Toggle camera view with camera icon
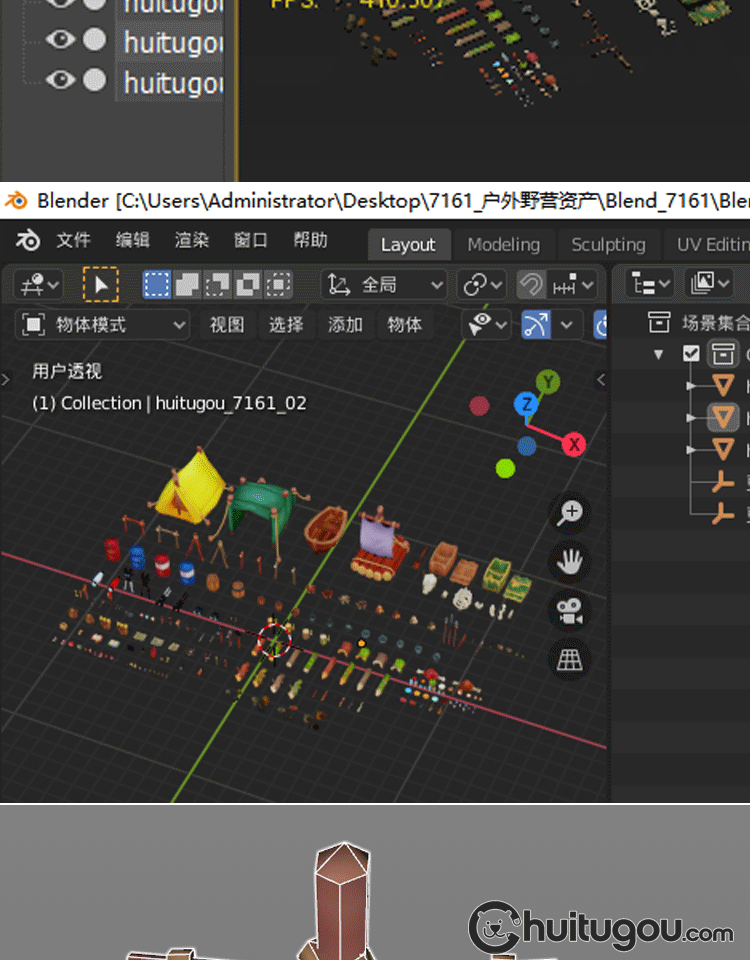Screen dimensions: 750x960 pyautogui.click(x=571, y=611)
